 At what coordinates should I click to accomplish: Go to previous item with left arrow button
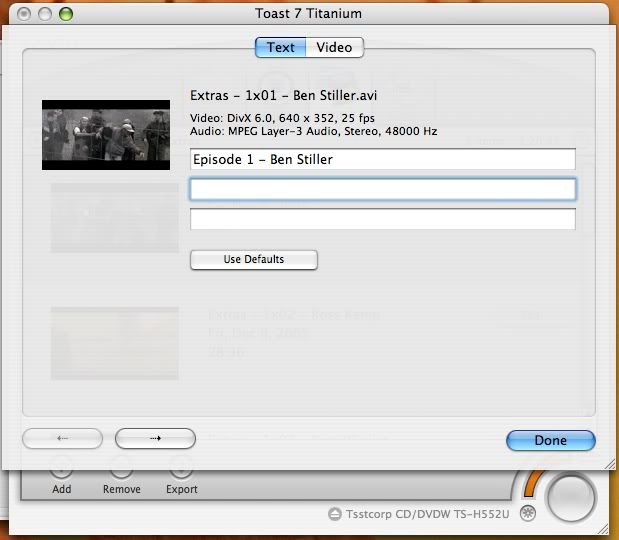[62, 439]
